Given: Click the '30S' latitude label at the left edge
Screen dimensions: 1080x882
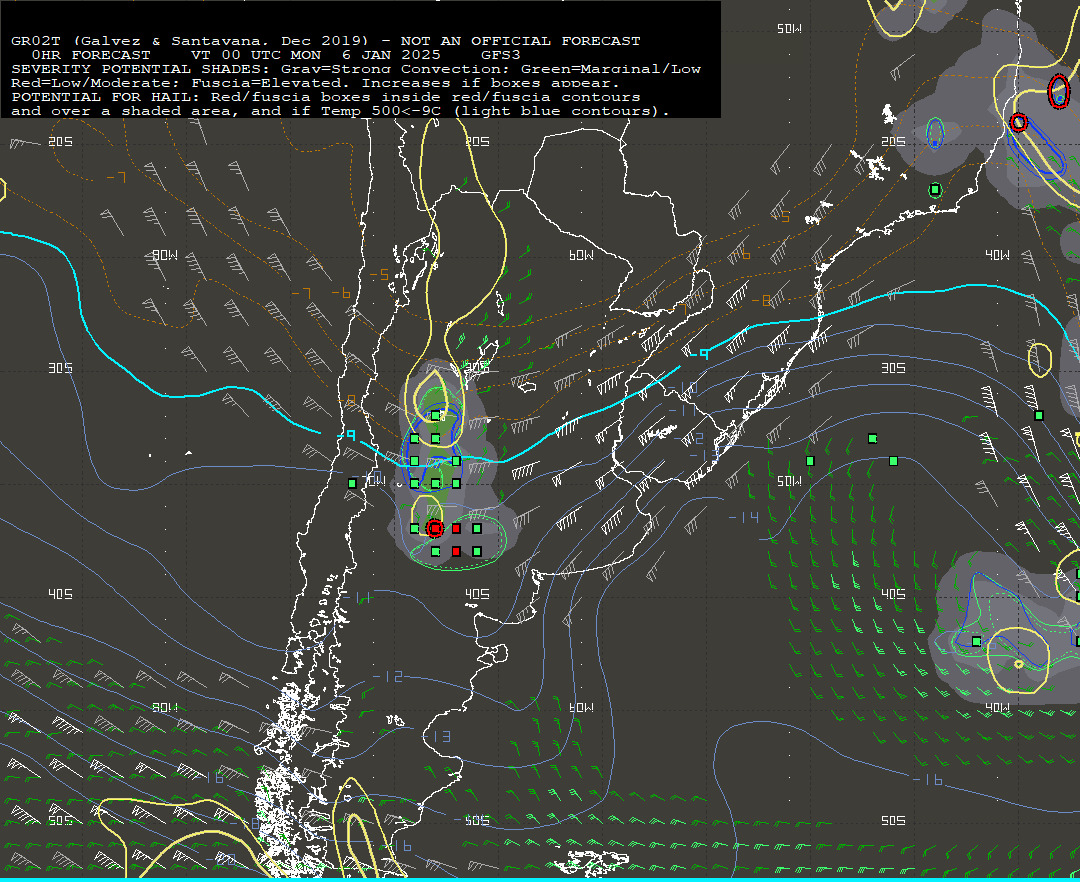Looking at the screenshot, I should pyautogui.click(x=60, y=368).
